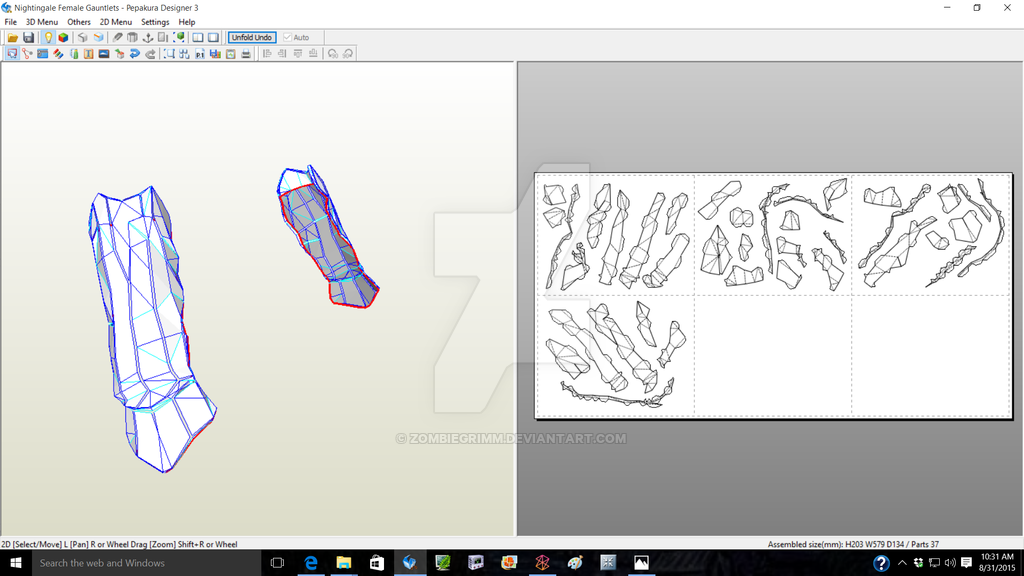1024x576 pixels.
Task: Click the P.1 page number icon
Action: point(200,54)
